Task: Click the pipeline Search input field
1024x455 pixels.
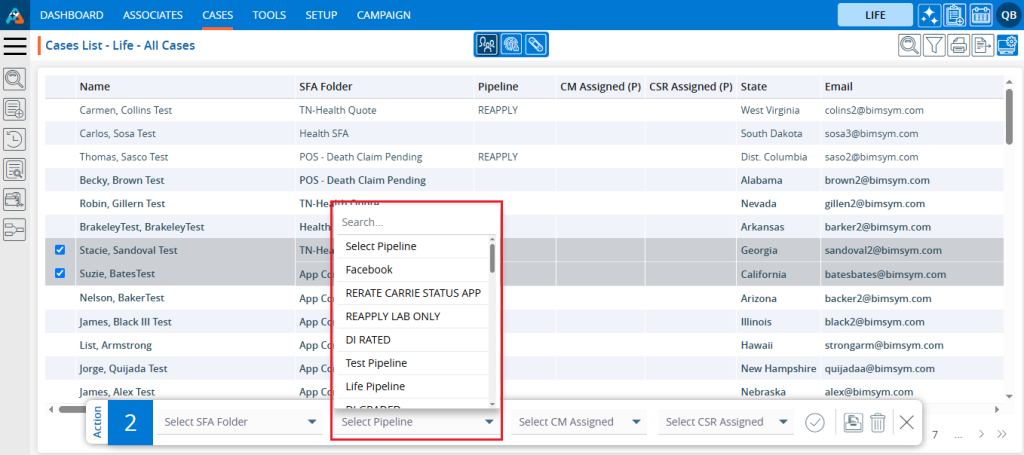Action: 415,222
